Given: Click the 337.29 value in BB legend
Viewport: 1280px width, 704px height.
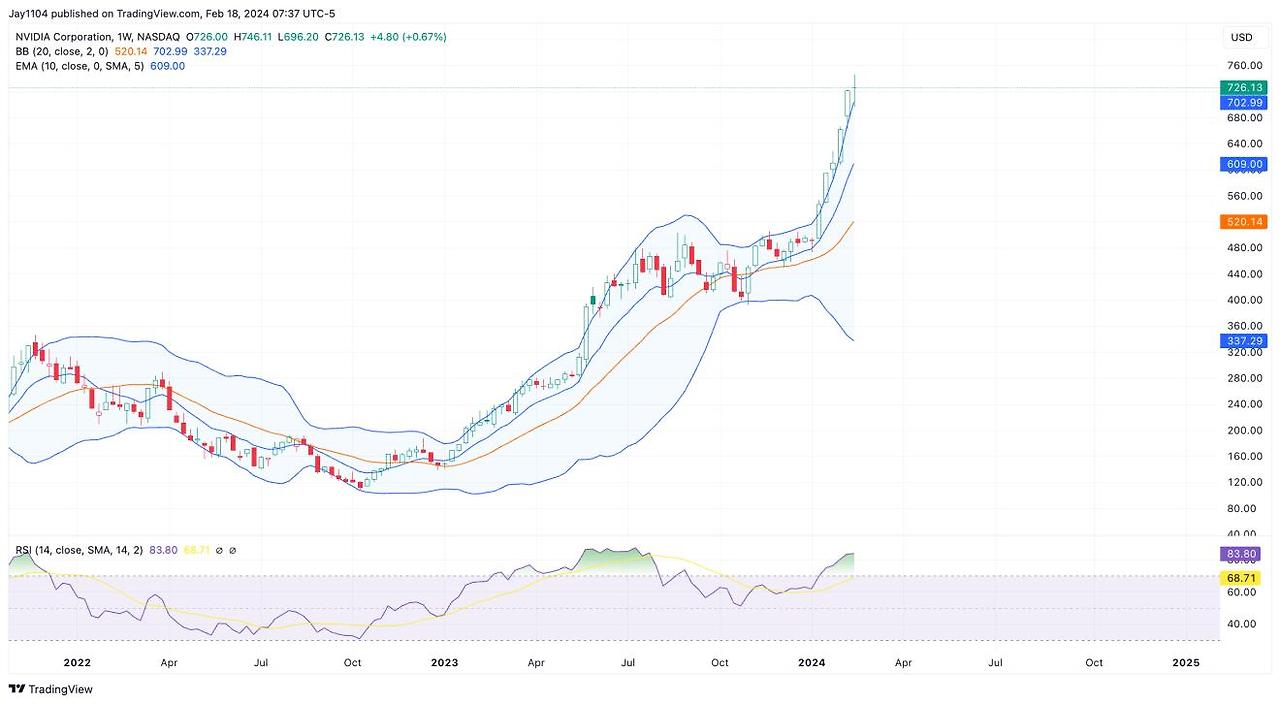Looking at the screenshot, I should 208,51.
